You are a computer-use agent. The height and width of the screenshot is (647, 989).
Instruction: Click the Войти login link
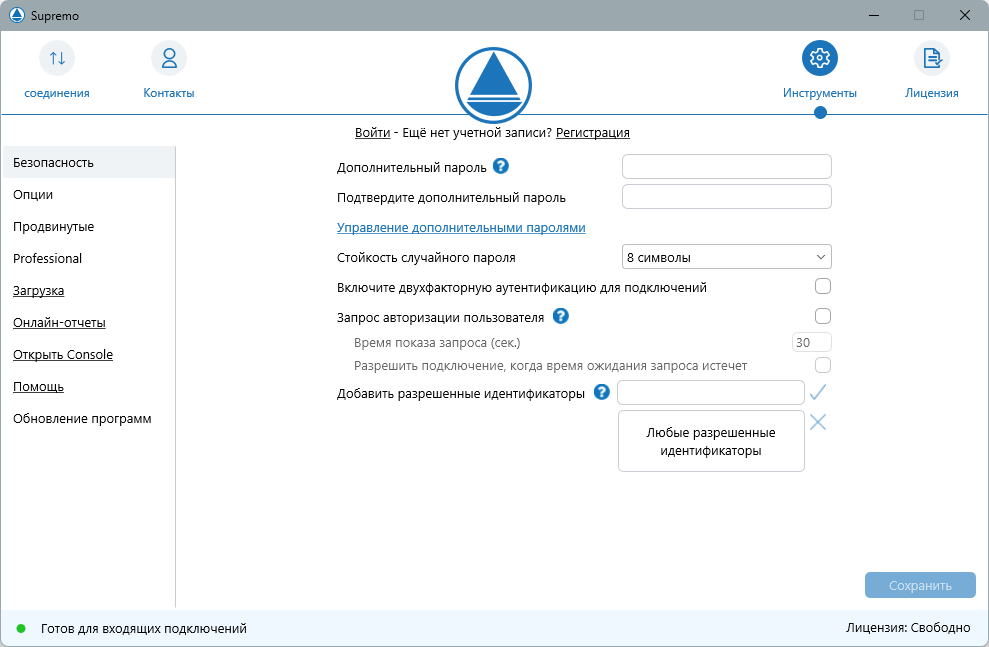click(x=372, y=132)
